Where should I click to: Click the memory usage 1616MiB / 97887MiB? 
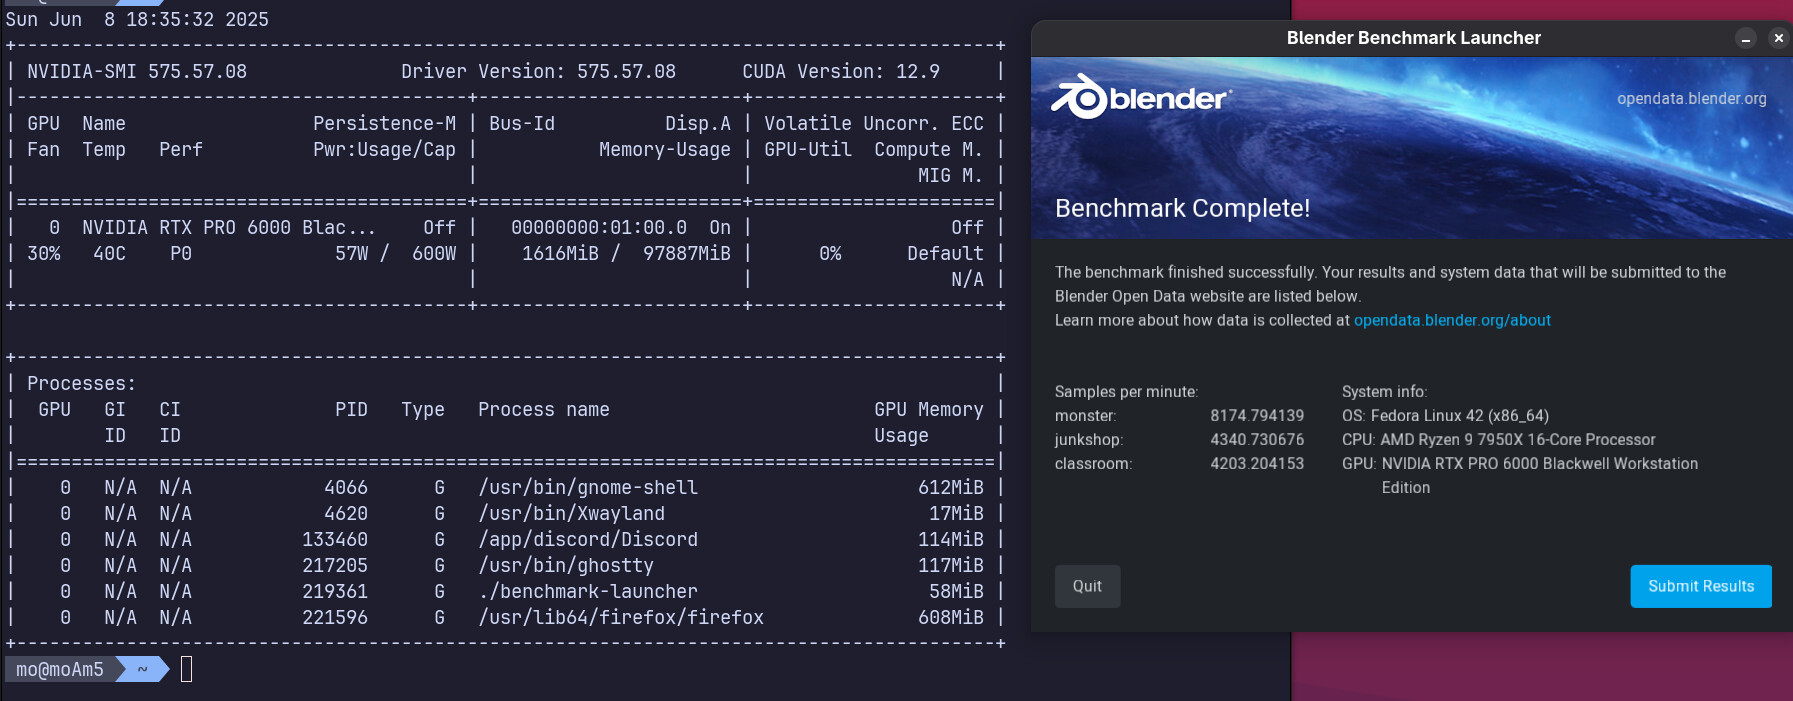pos(626,253)
